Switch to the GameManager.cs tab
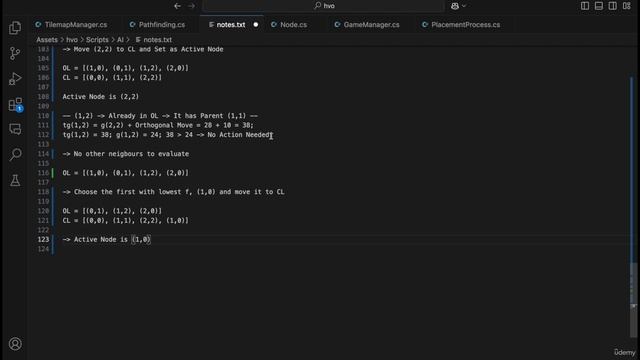 coord(367,24)
